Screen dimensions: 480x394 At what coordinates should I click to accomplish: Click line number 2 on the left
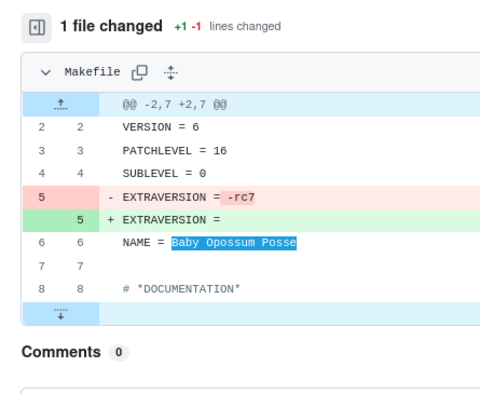click(41, 127)
